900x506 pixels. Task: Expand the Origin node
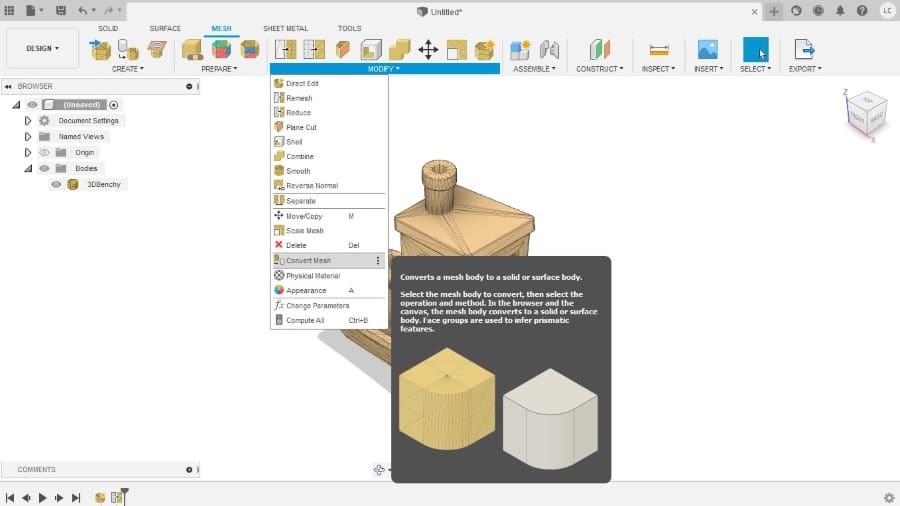28,153
